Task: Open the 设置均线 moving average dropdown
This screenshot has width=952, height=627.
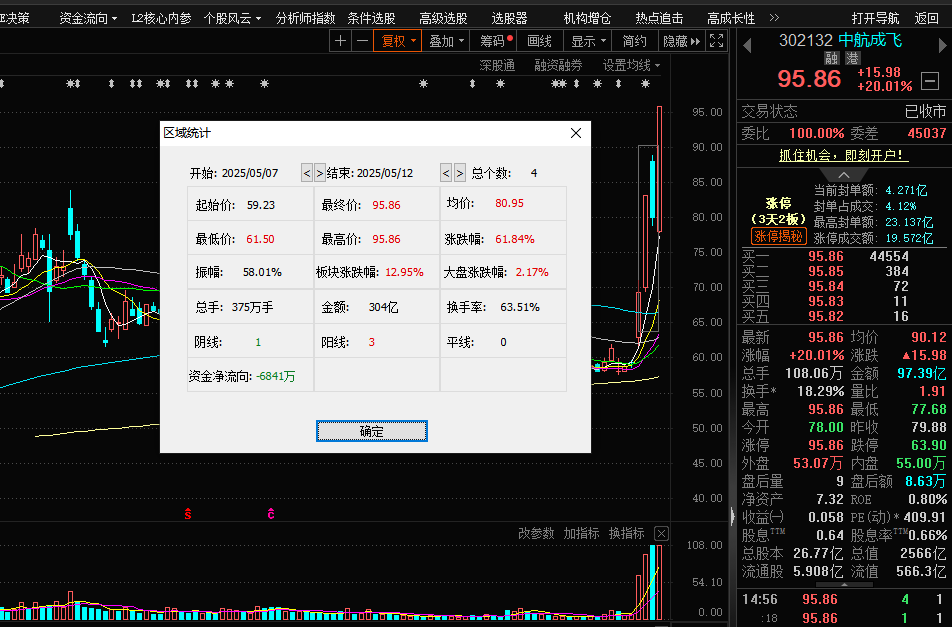Action: (x=631, y=65)
